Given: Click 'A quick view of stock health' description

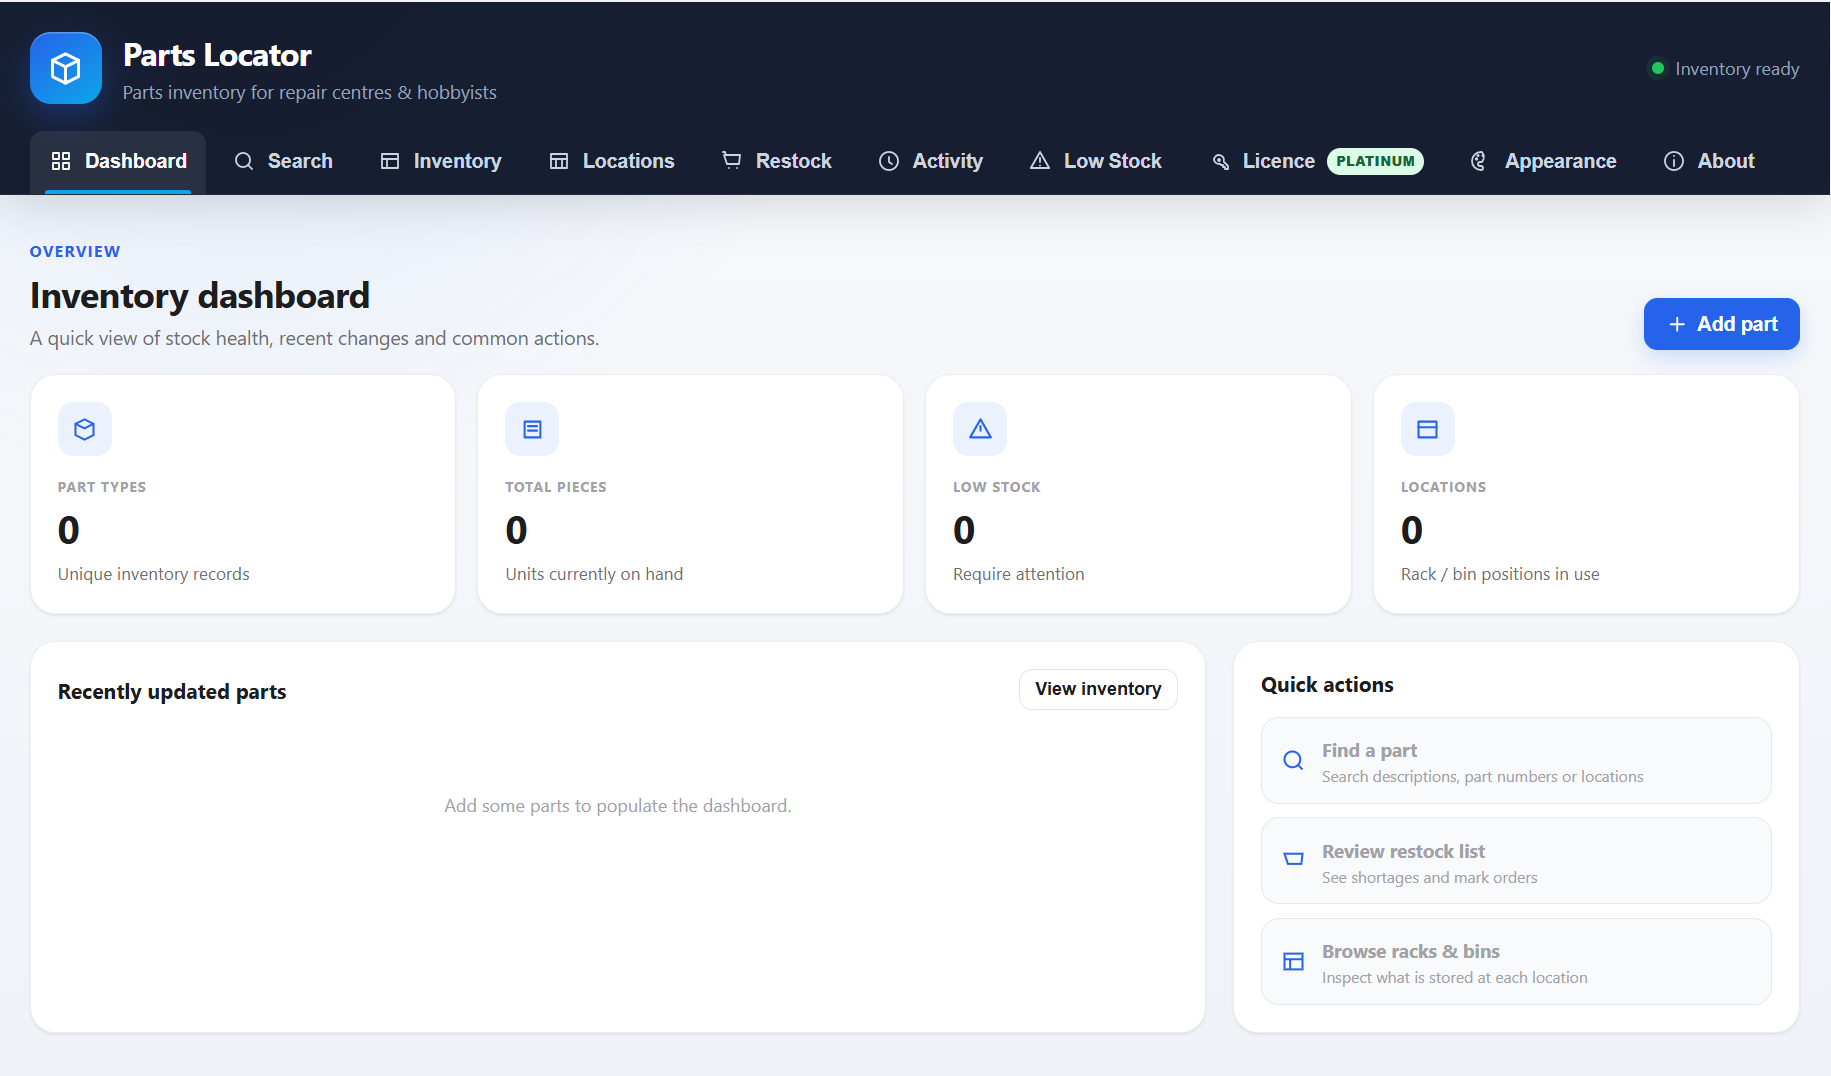Looking at the screenshot, I should pos(314,339).
